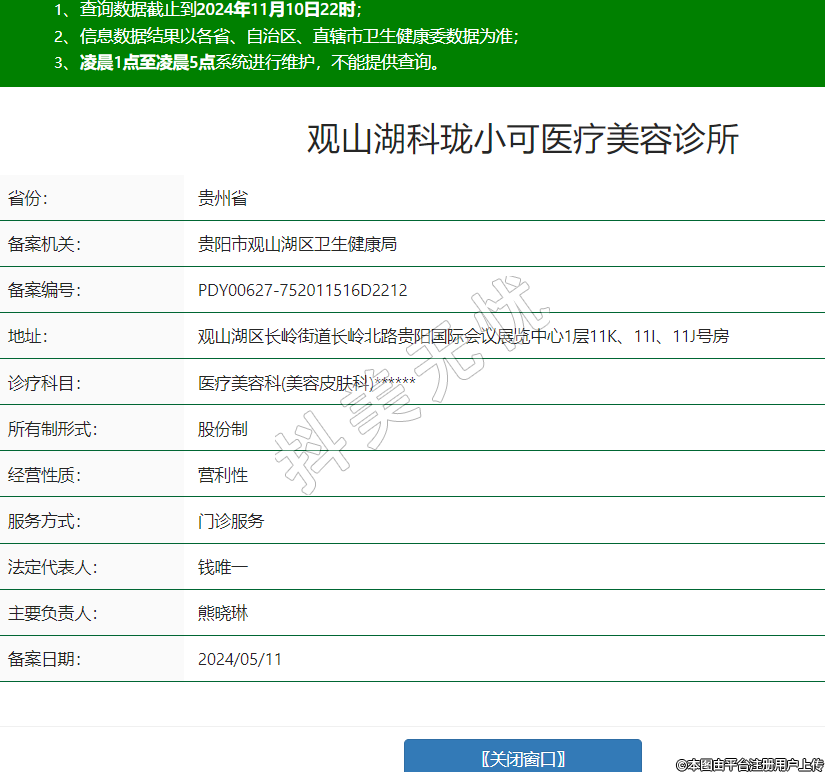
Task: Click the service mode value 门诊服务
Action: 231,521
